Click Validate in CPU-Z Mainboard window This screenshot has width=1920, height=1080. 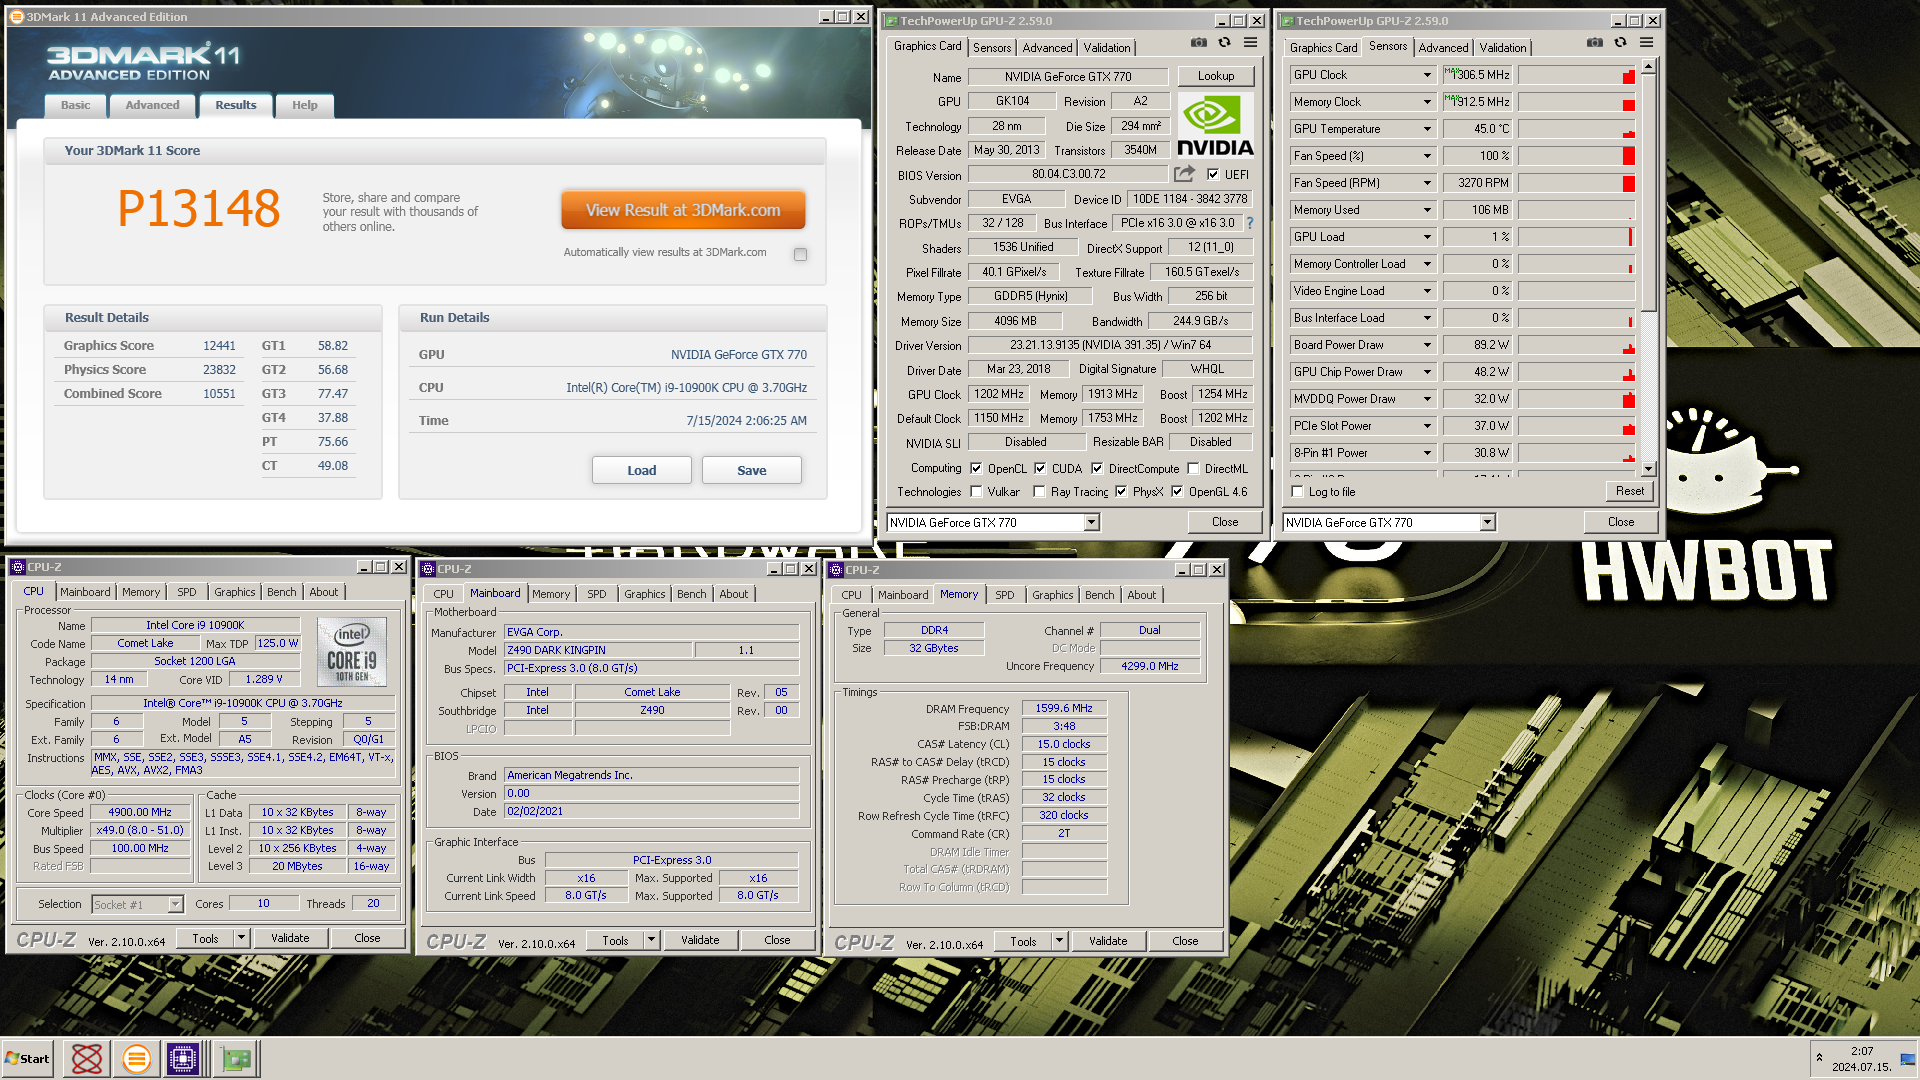(x=700, y=940)
